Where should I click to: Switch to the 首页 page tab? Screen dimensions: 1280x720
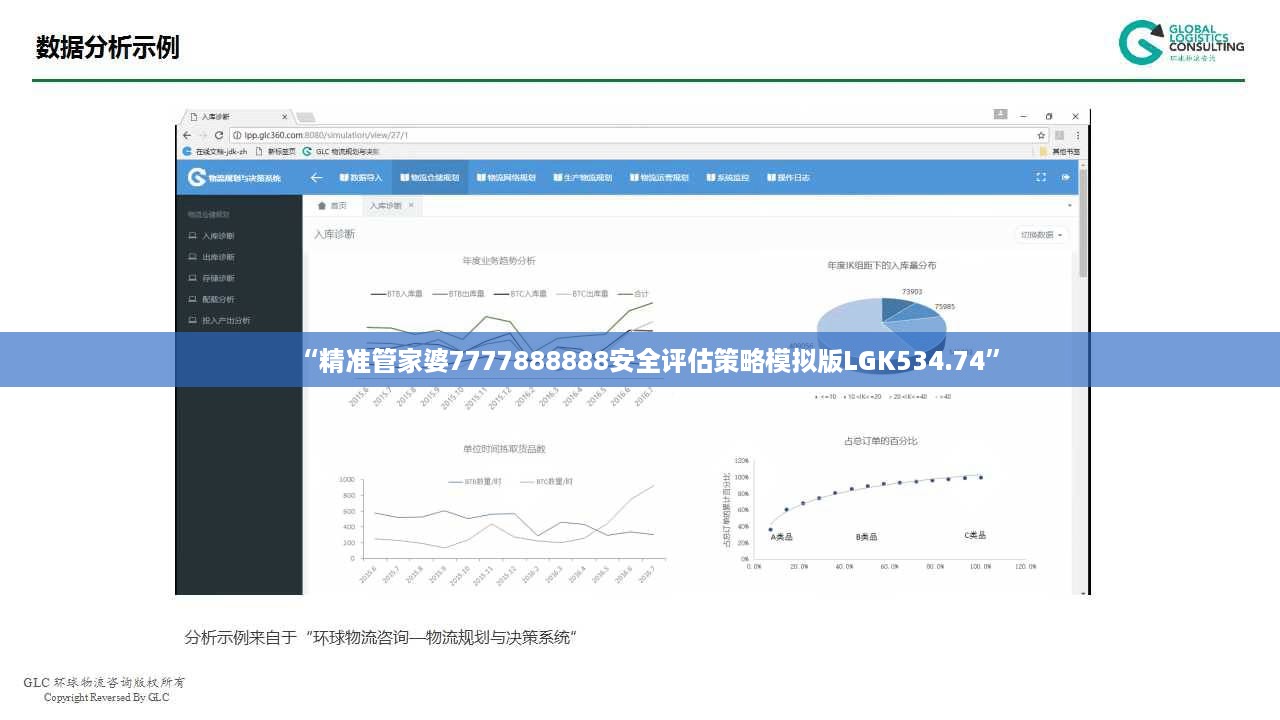pyautogui.click(x=332, y=205)
